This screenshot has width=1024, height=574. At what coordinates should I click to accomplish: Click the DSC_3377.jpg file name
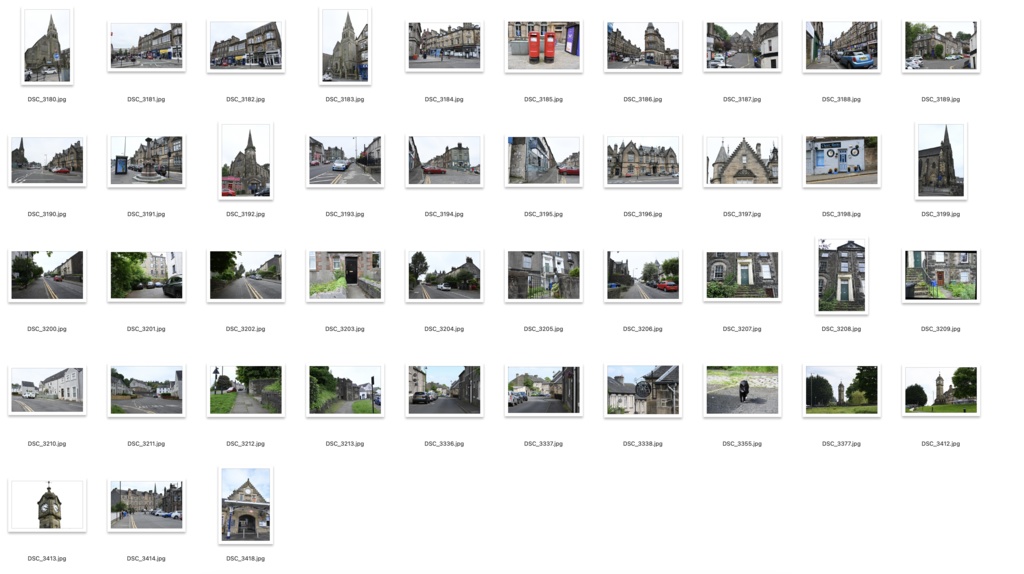tap(841, 444)
